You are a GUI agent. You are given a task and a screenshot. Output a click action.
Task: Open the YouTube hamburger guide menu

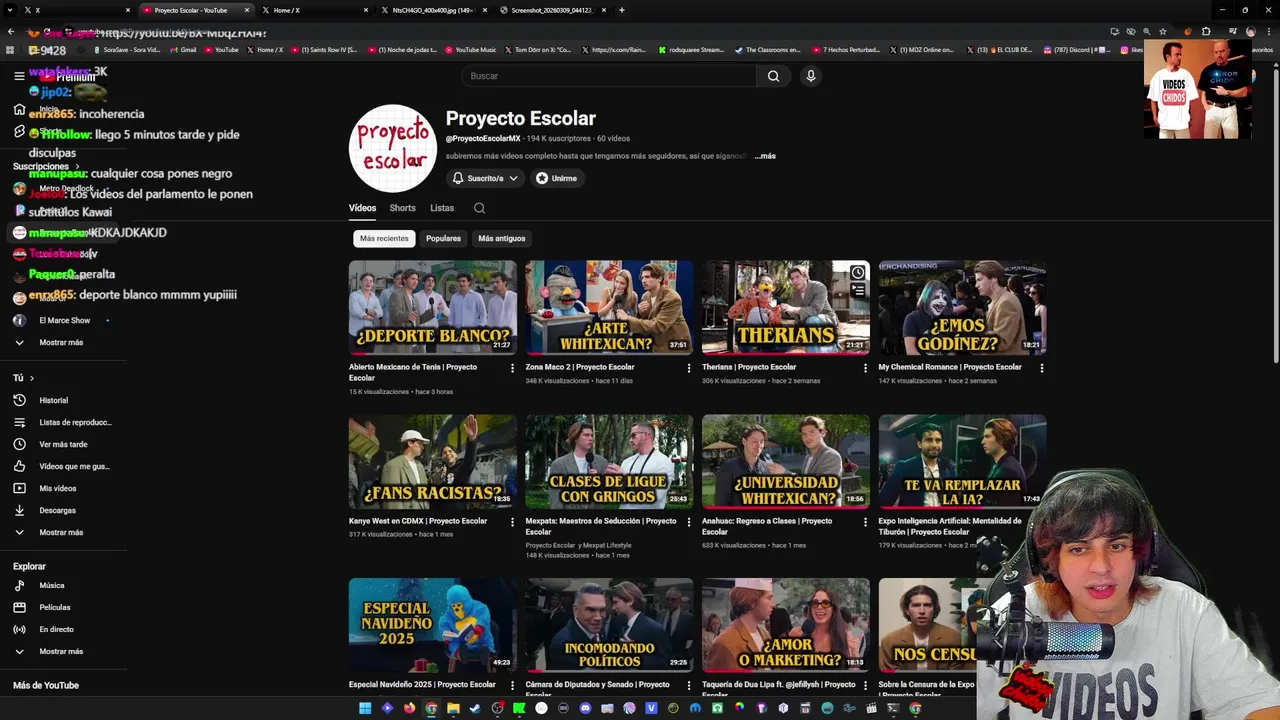19,76
